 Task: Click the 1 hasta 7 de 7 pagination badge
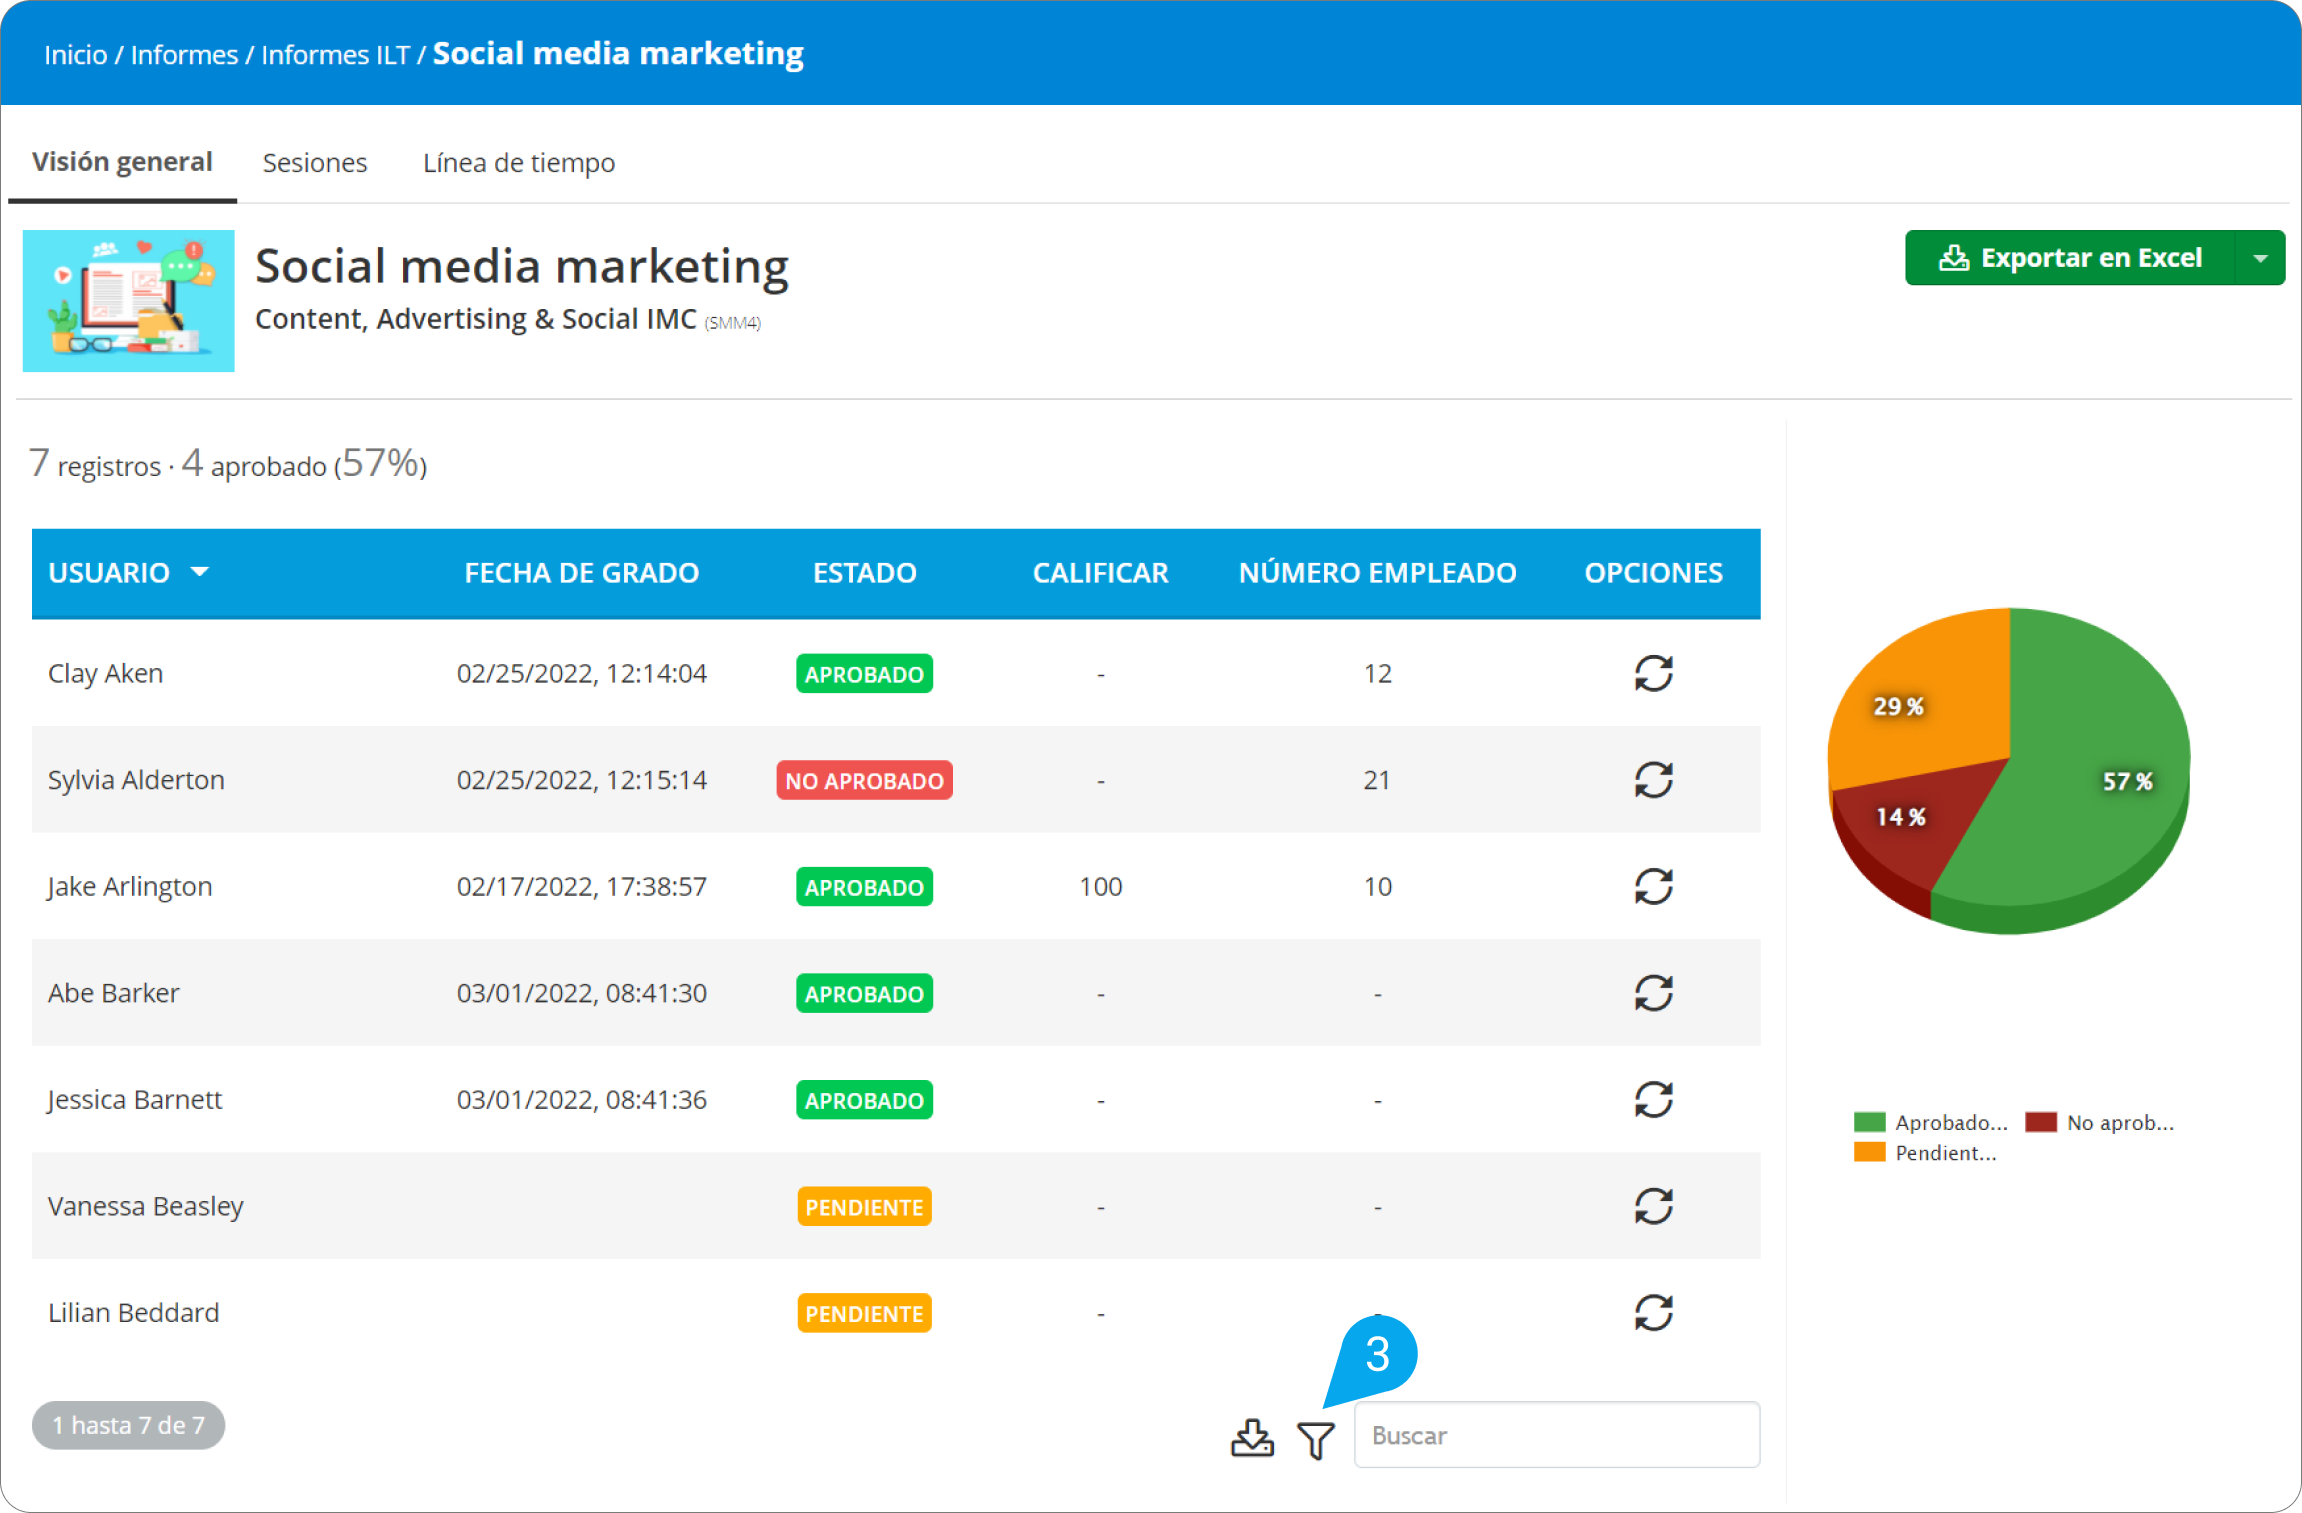(x=128, y=1425)
